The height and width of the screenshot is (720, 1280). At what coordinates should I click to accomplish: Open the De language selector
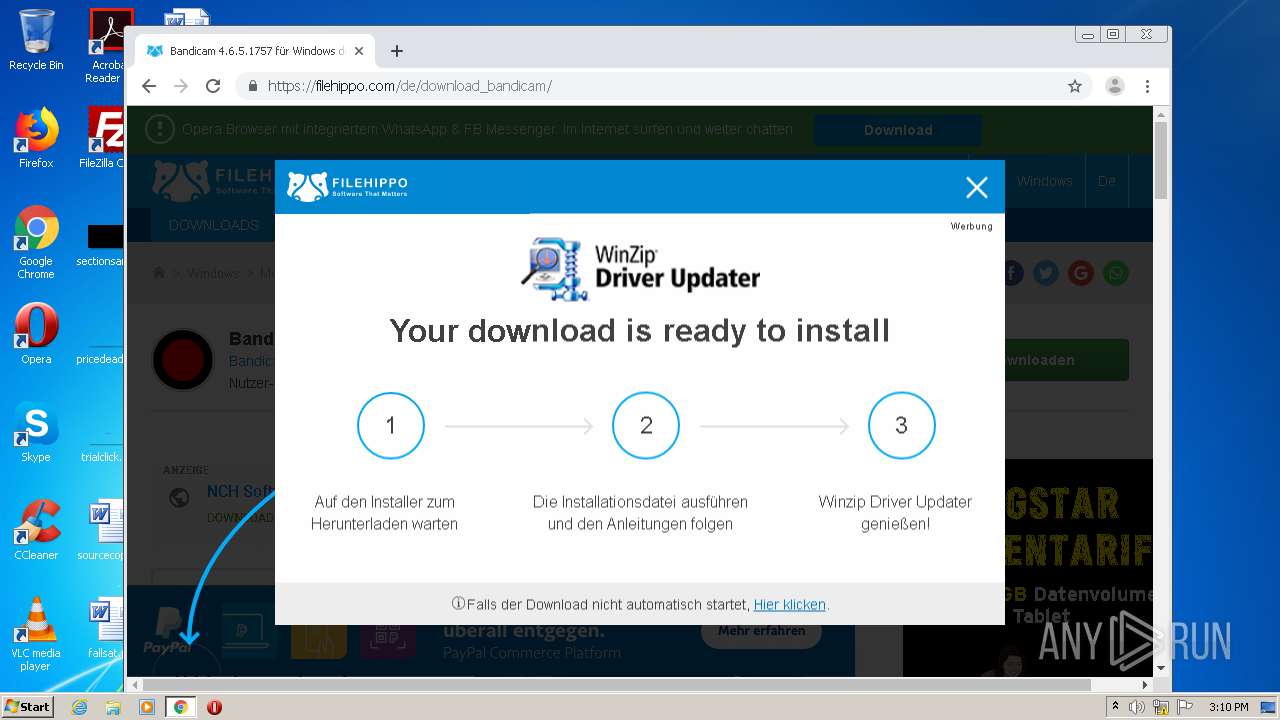click(1106, 181)
